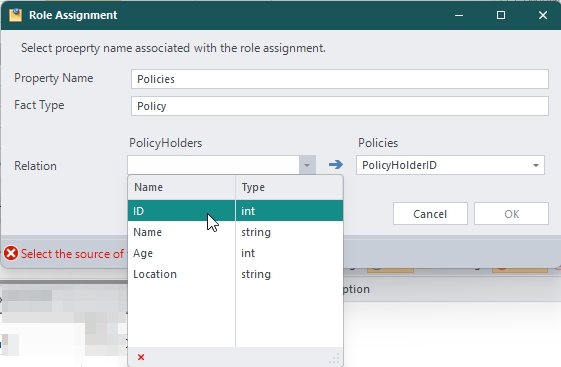Open the PolicyHolderID Policies combo box
This screenshot has height=367, width=561.
[x=450, y=165]
